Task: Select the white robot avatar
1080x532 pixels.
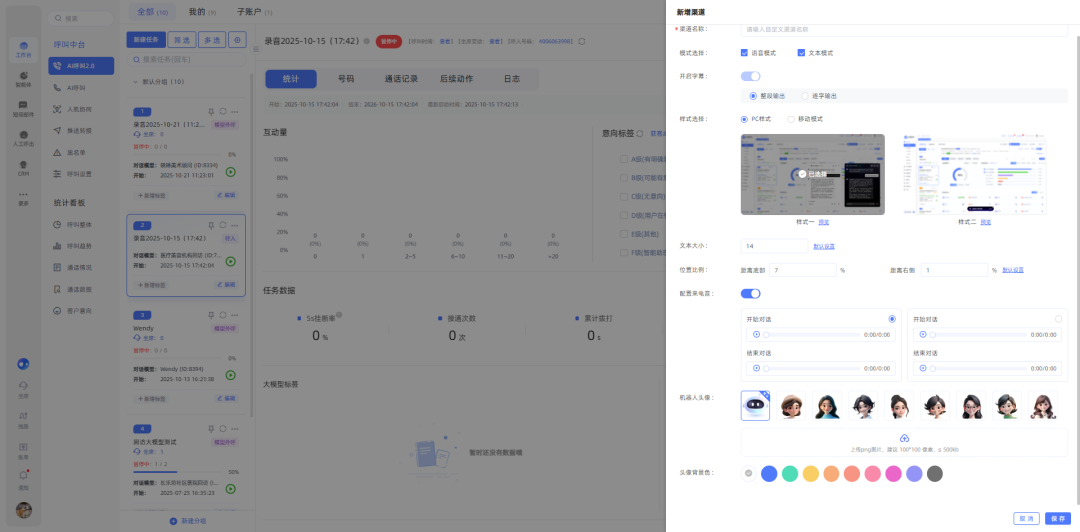Action: click(755, 405)
